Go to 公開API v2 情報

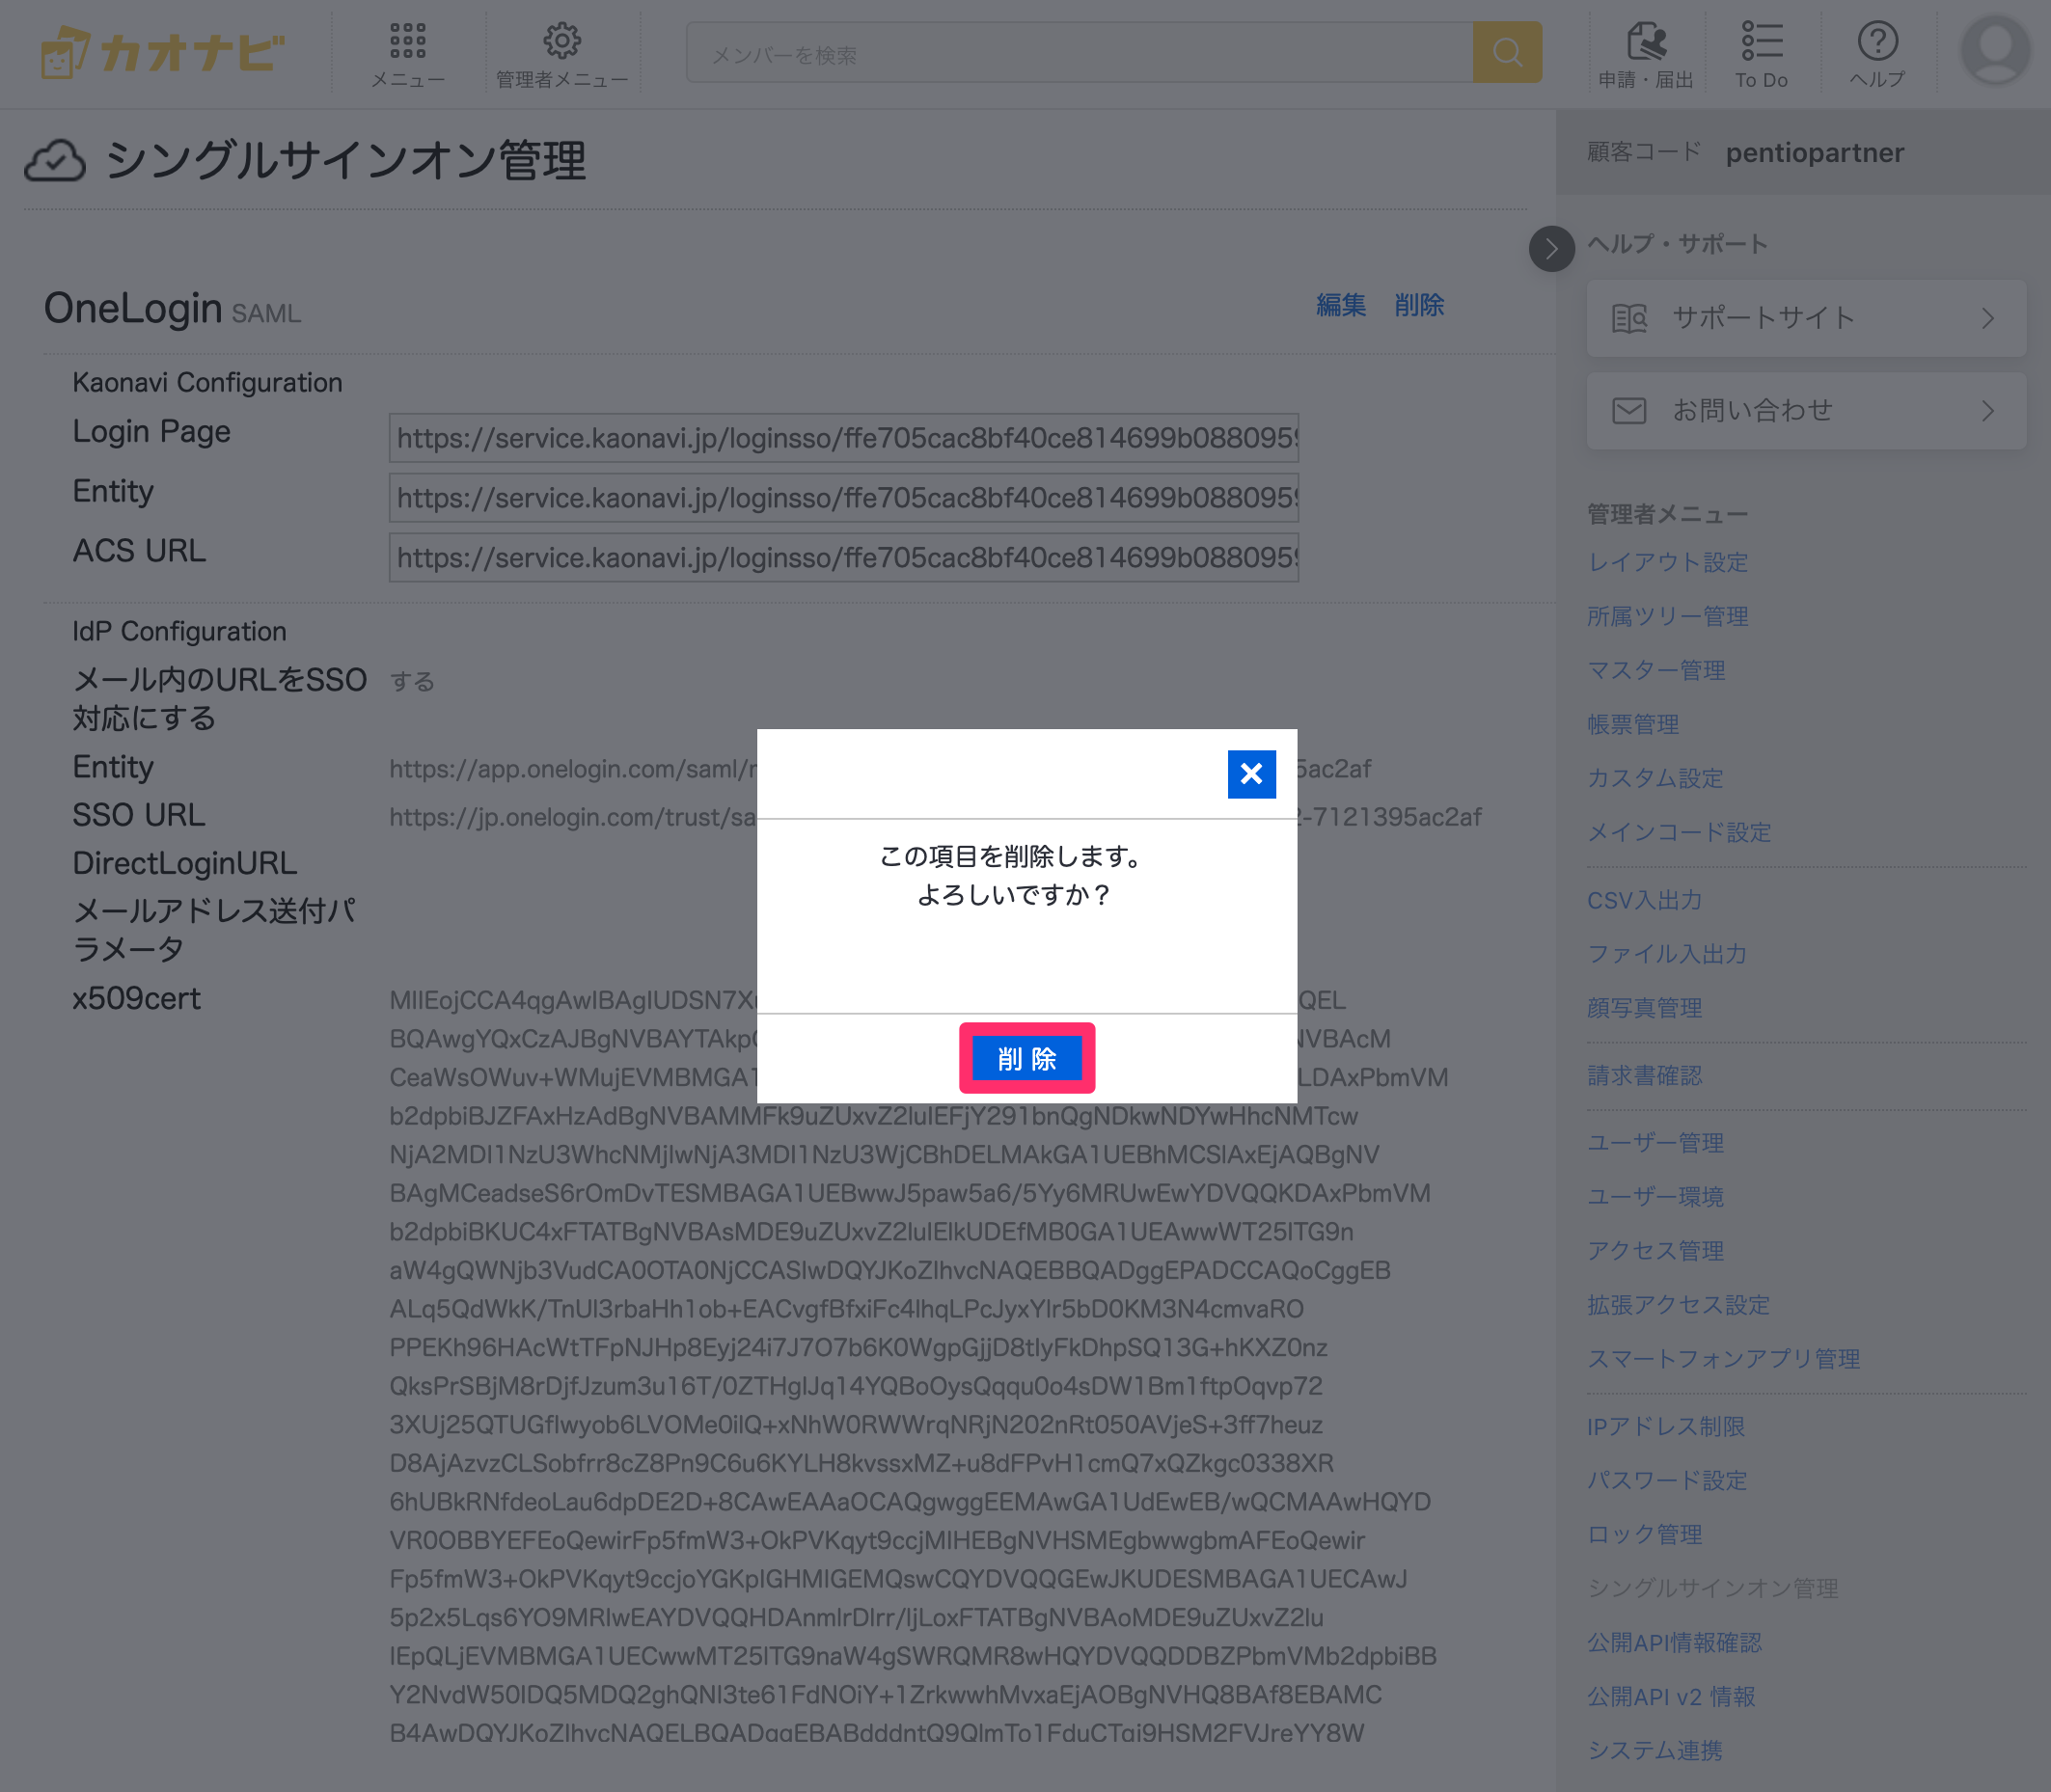[1671, 1697]
